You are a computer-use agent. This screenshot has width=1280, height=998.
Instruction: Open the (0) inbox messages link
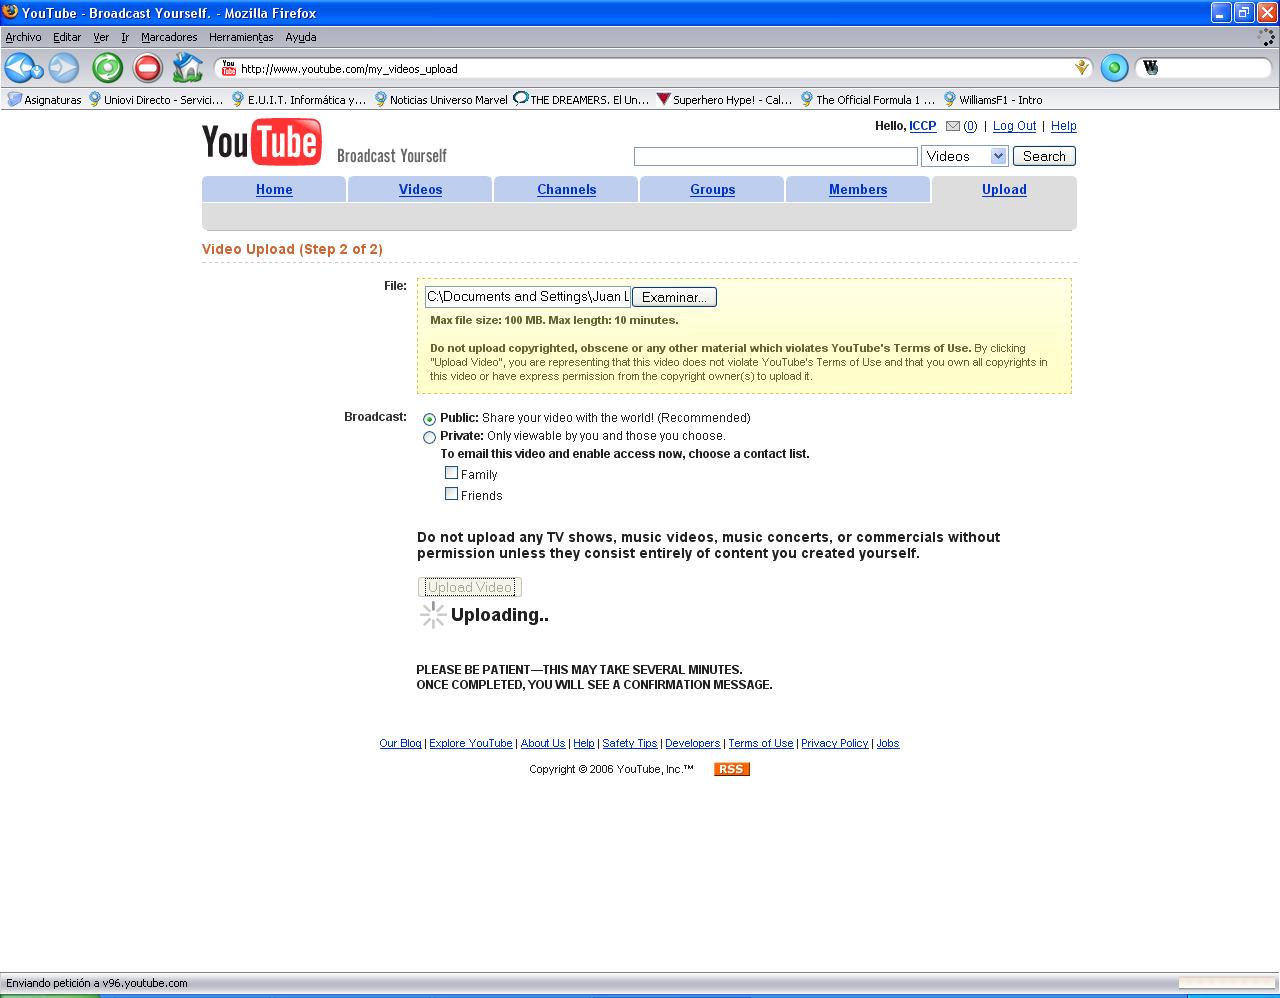click(970, 126)
